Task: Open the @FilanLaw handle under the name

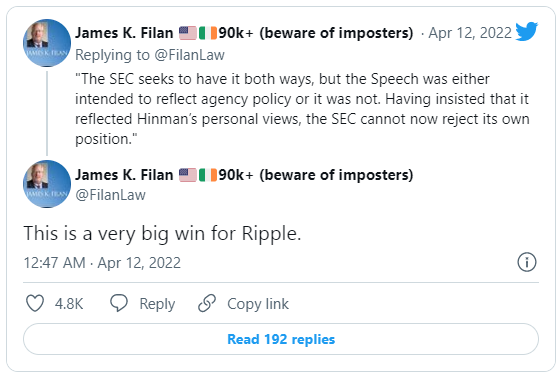Action: 110,195
